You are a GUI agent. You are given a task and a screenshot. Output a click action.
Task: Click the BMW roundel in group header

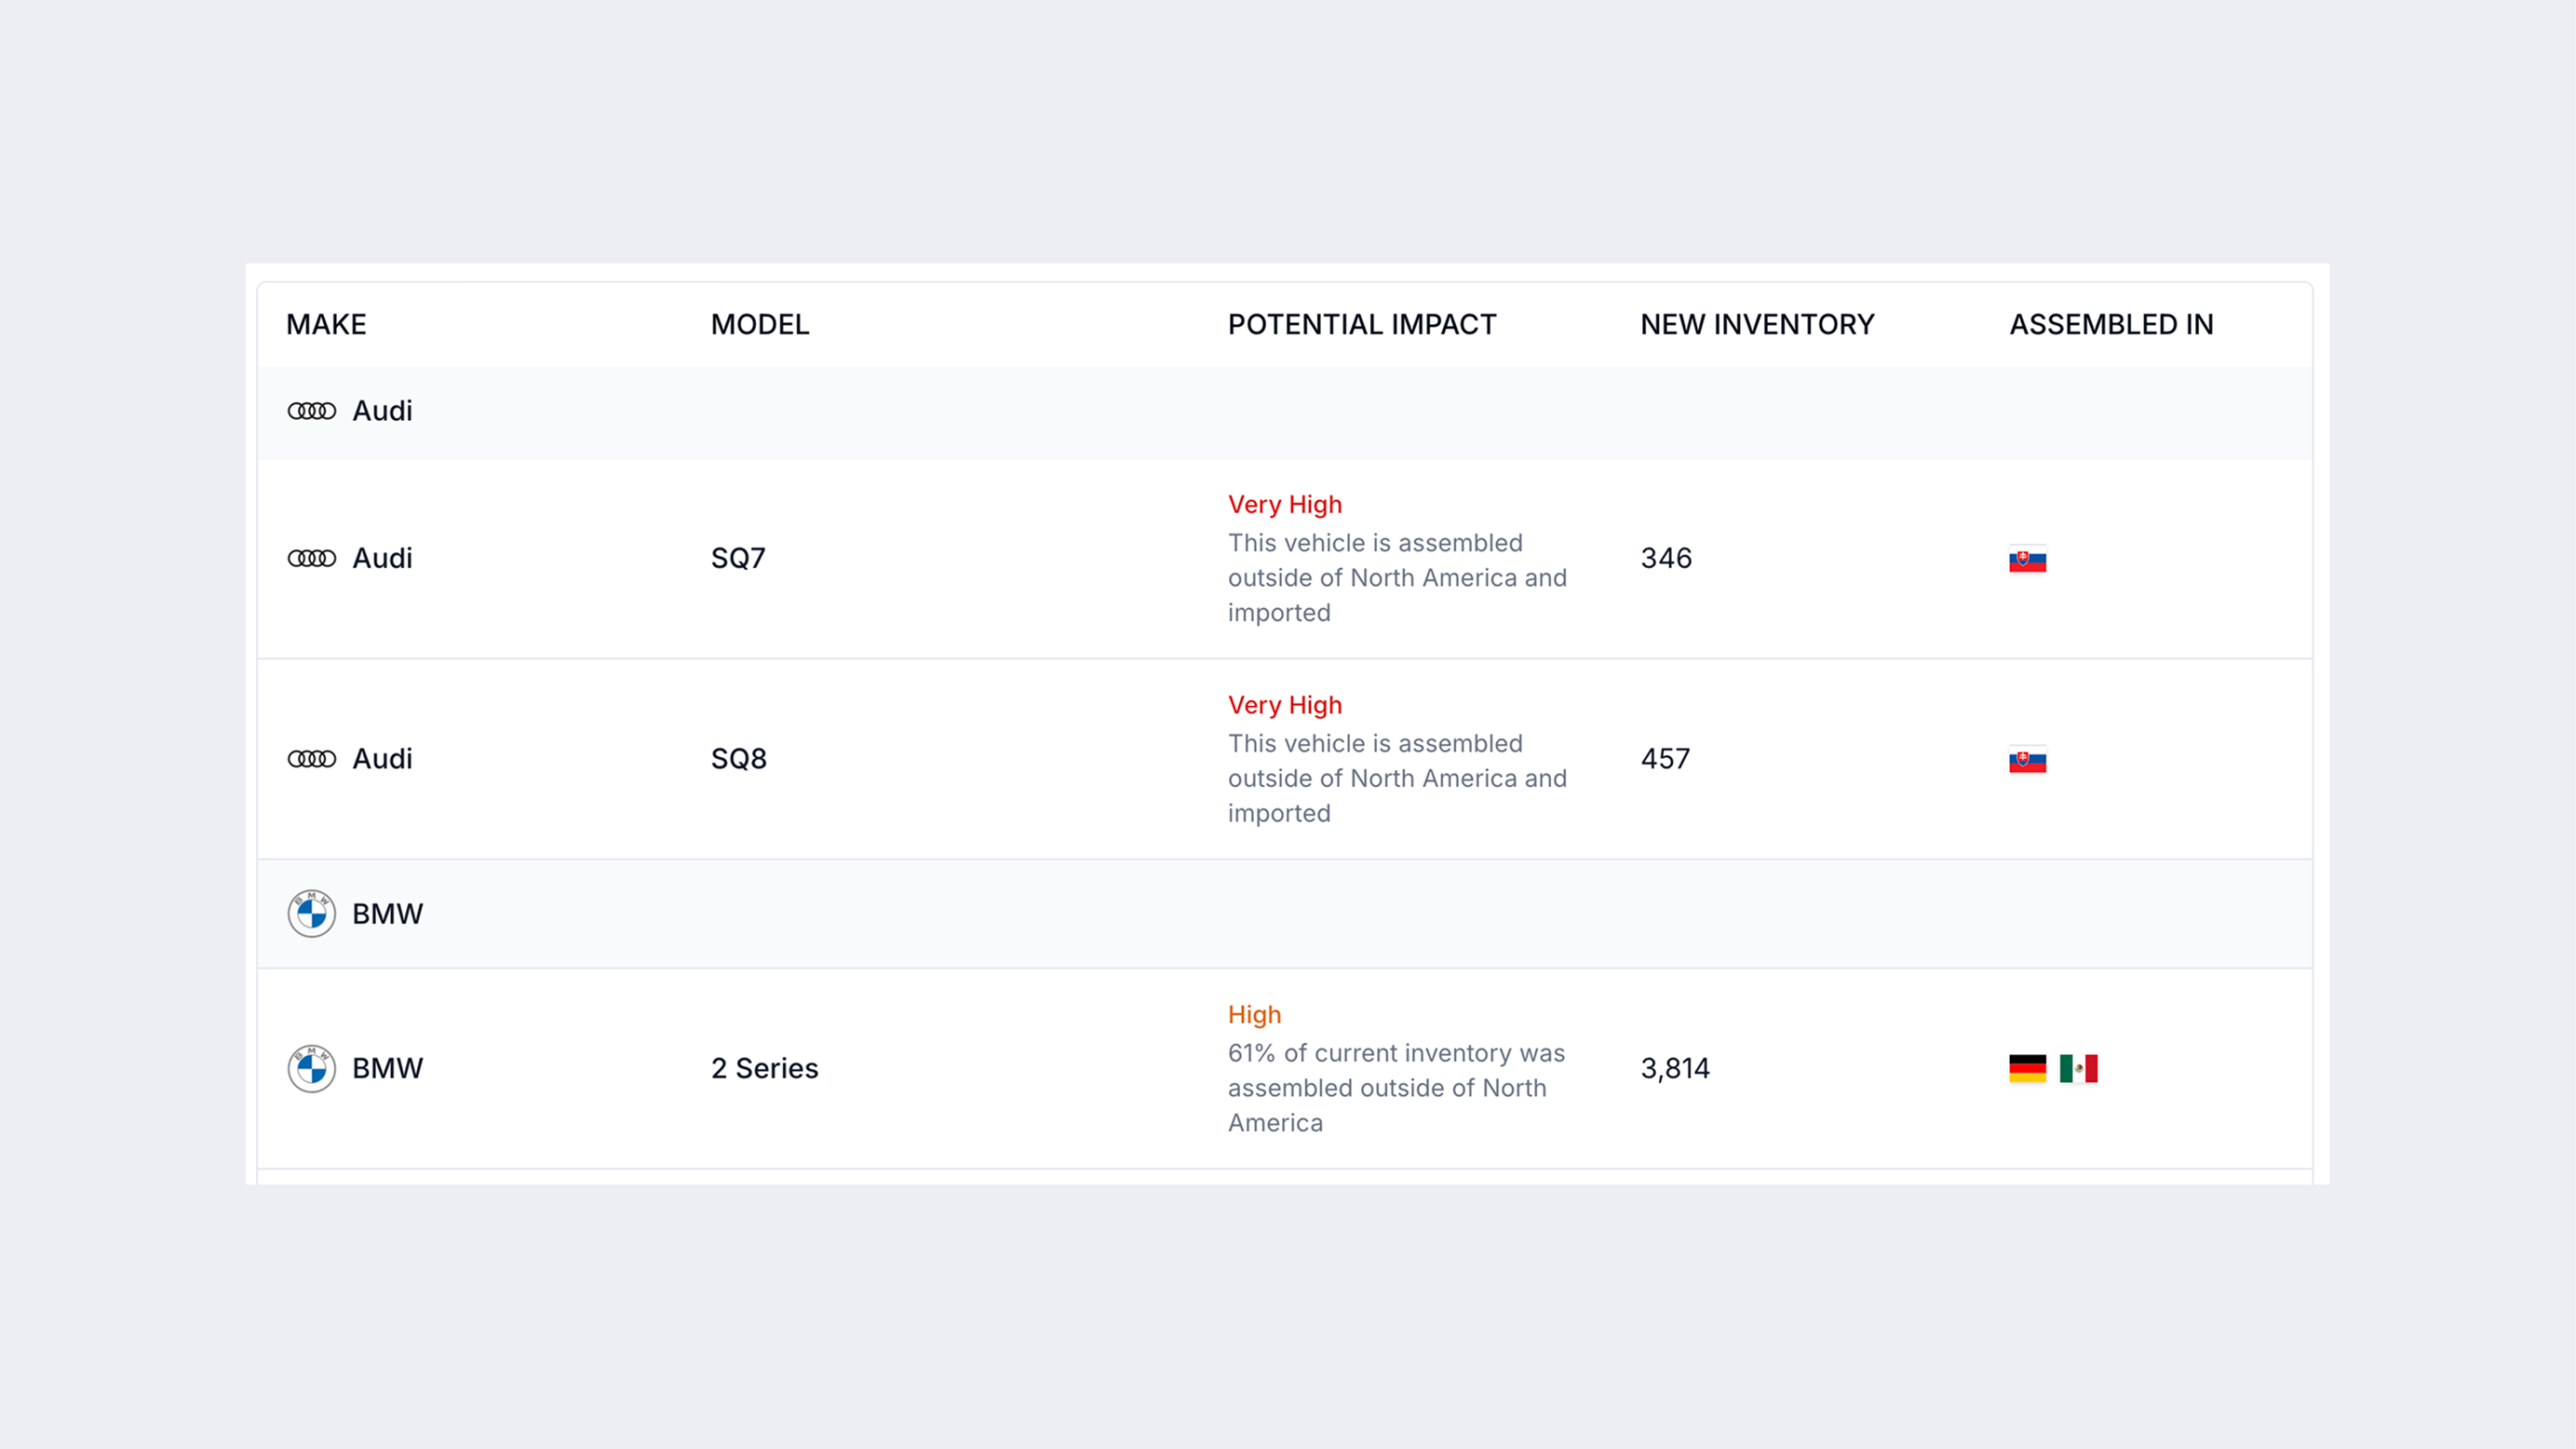tap(311, 913)
